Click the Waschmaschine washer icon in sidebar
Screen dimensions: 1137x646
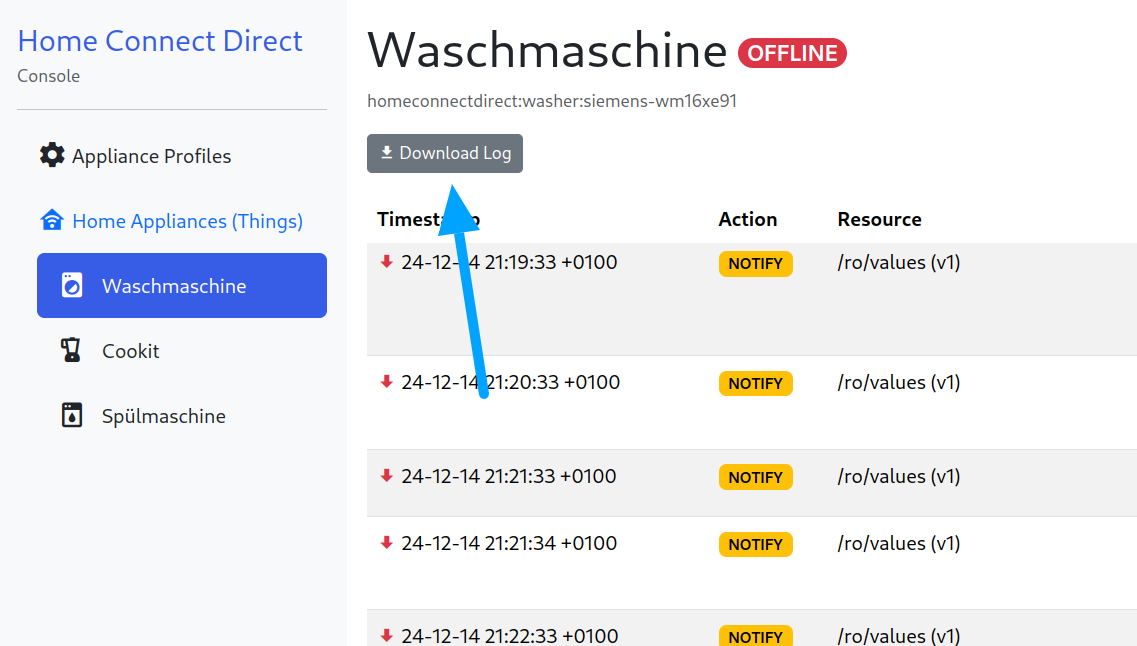[x=72, y=286]
